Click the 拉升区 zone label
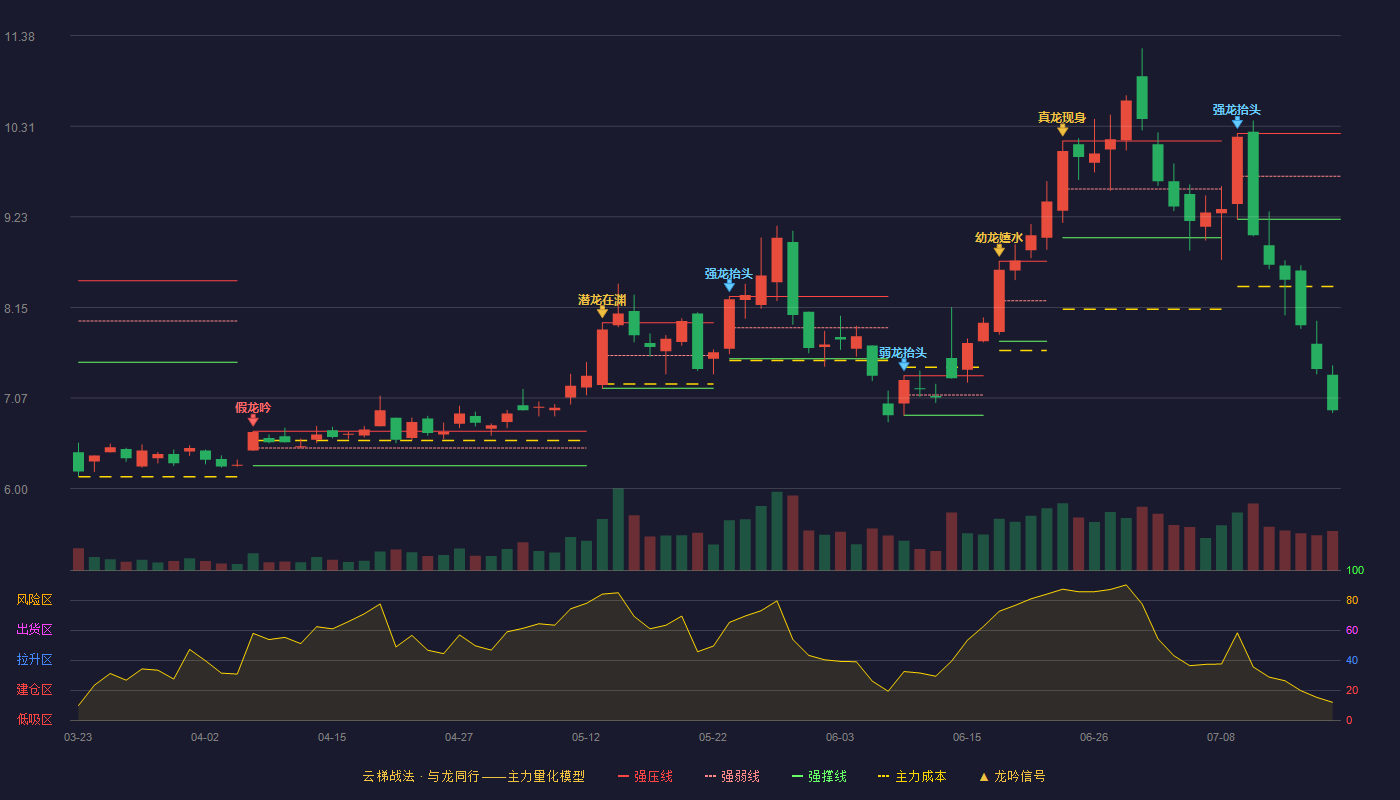 pos(34,660)
